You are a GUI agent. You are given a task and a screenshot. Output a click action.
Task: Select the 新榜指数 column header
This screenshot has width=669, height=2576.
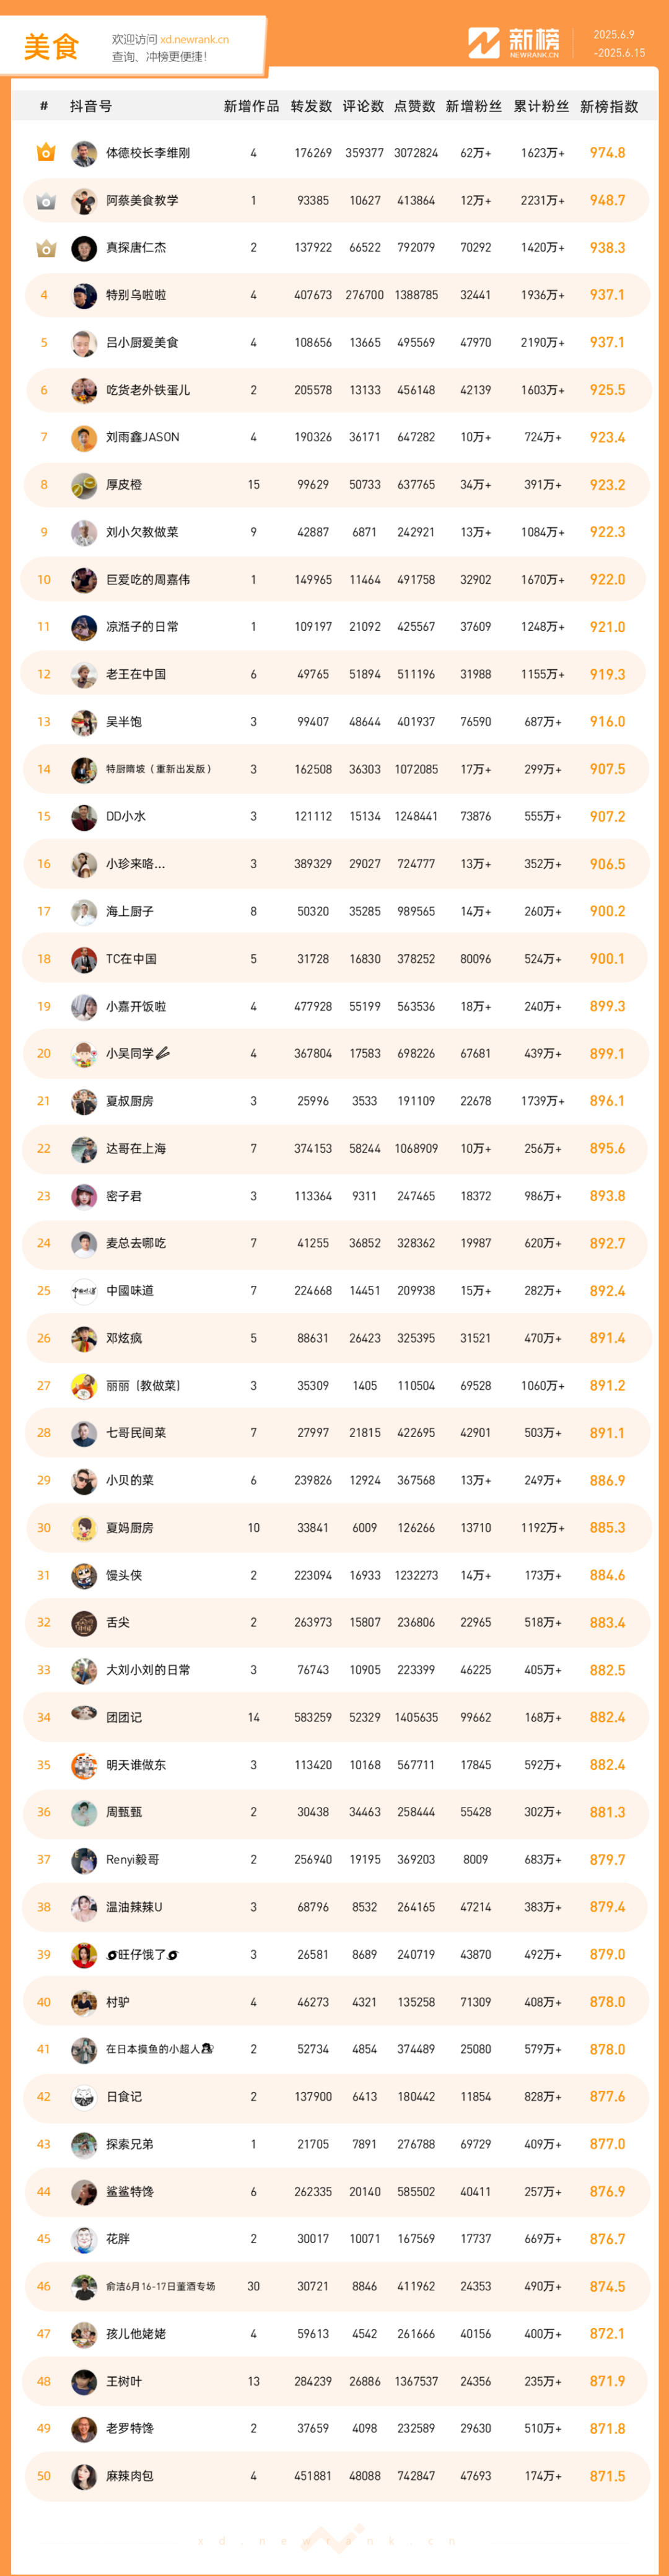click(608, 106)
